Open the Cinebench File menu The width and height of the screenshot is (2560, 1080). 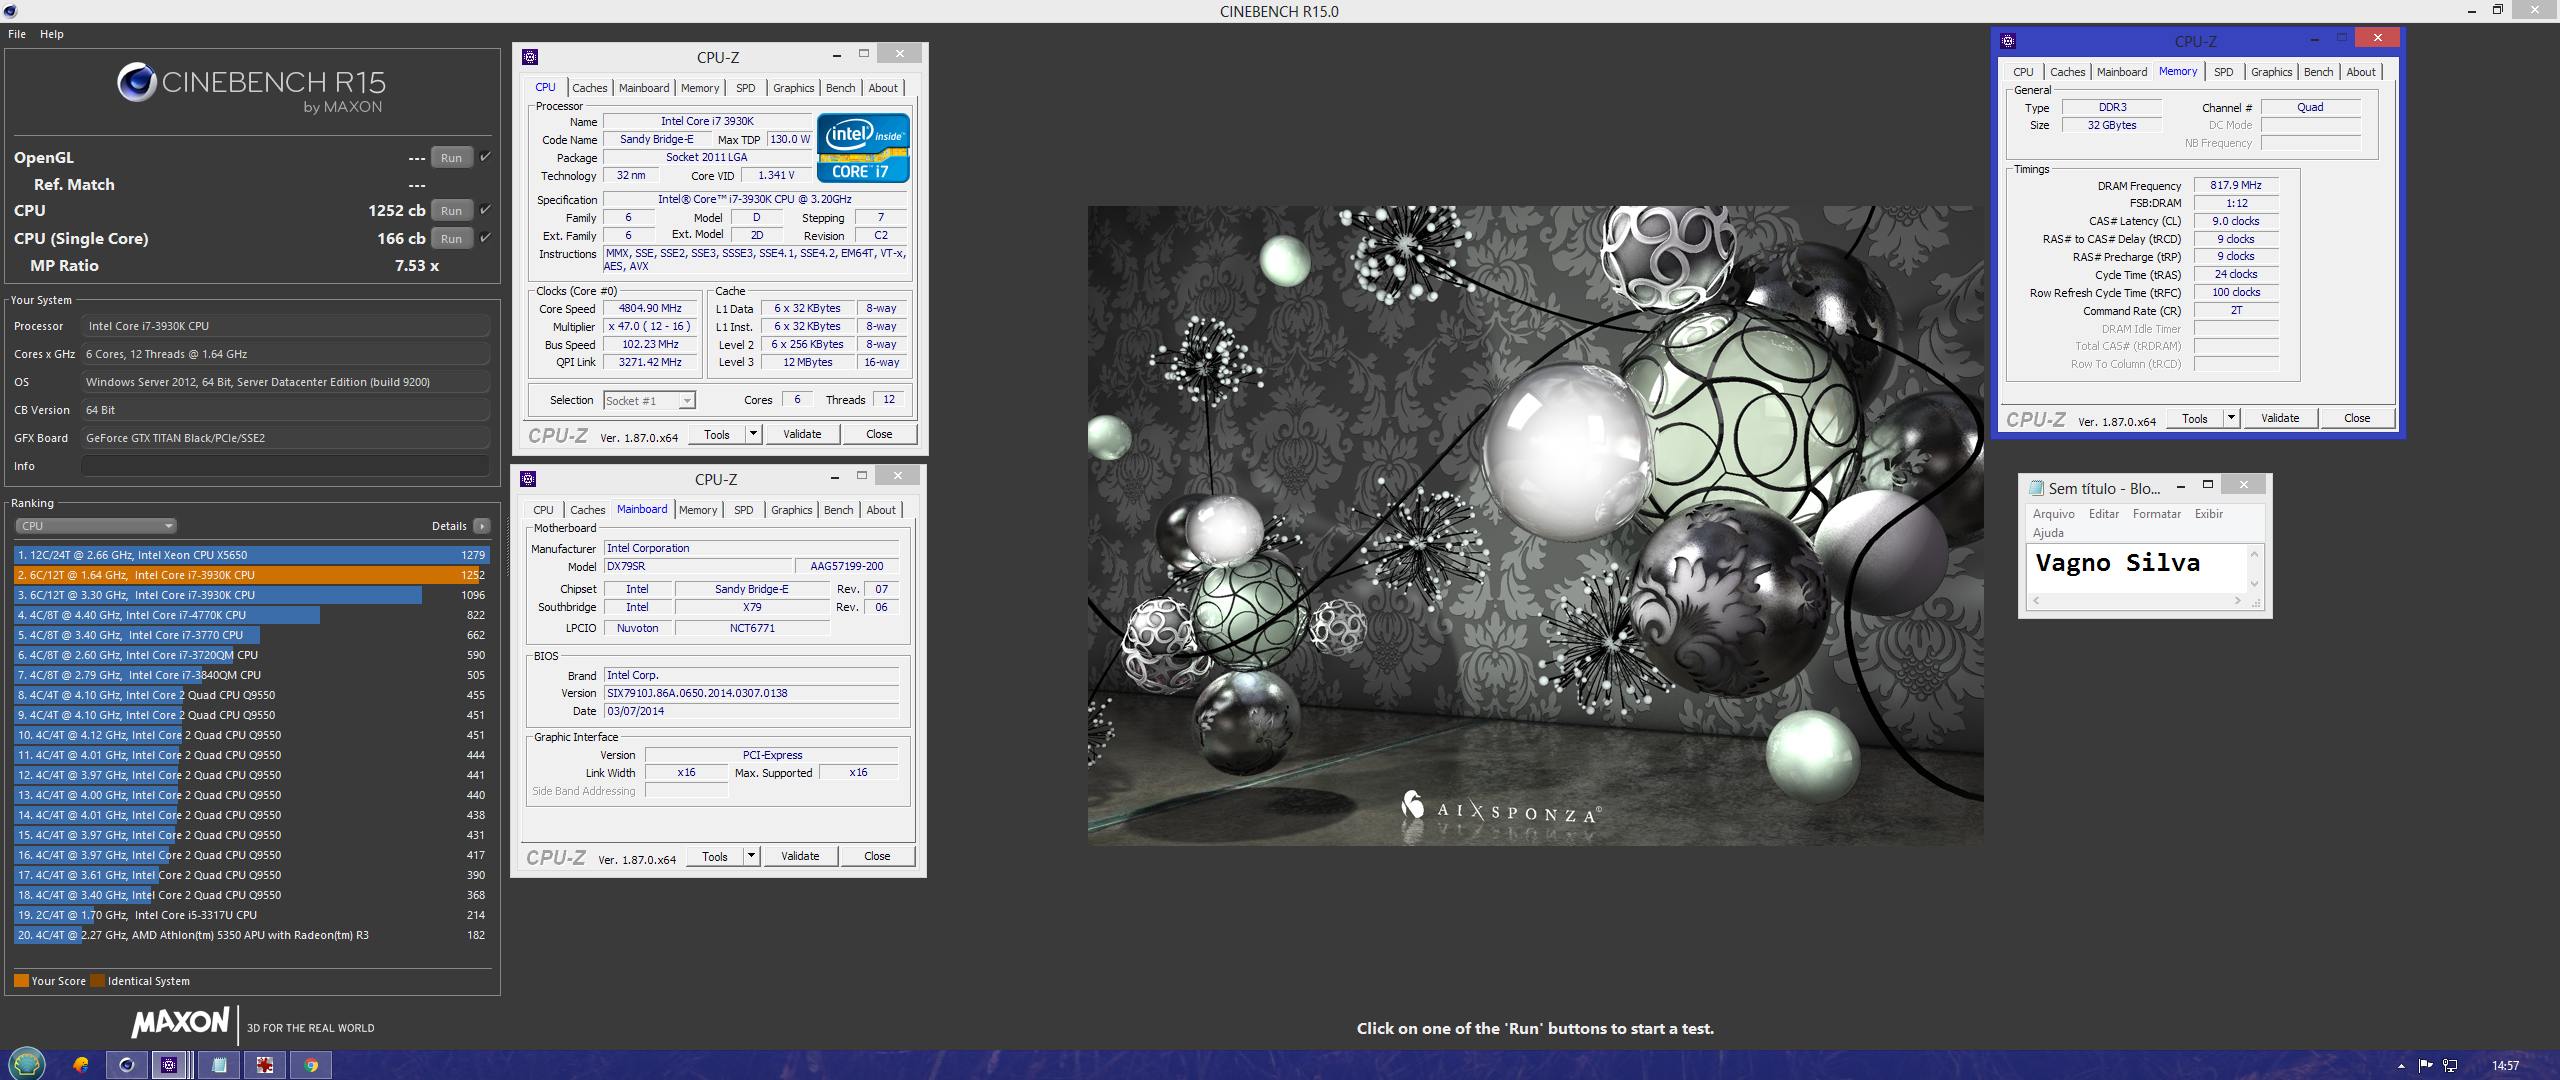[x=17, y=34]
